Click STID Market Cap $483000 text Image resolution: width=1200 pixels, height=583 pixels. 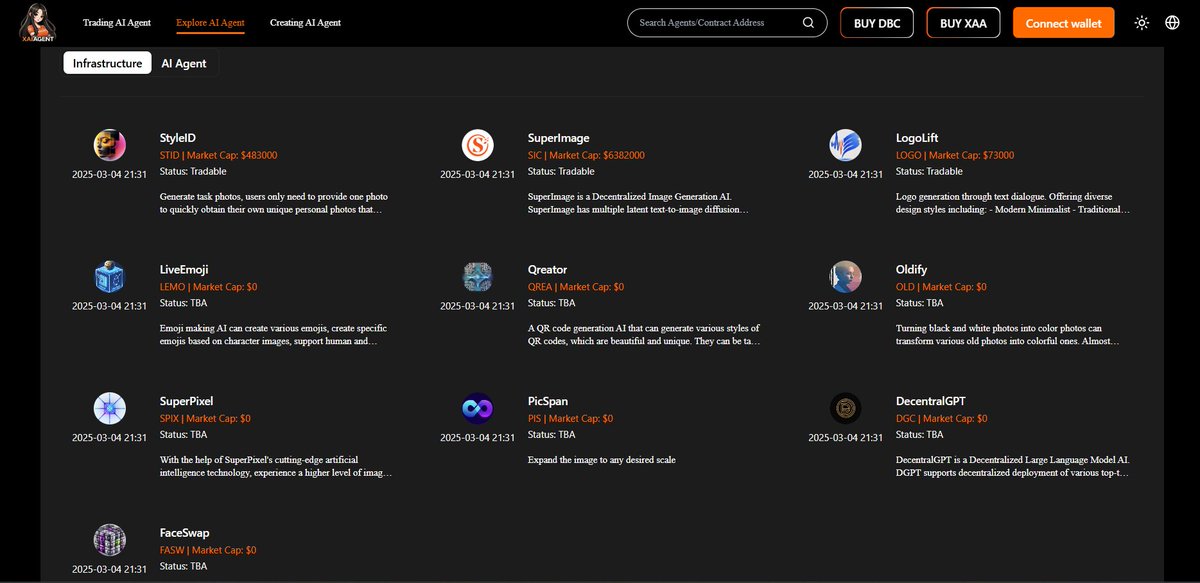(219, 155)
